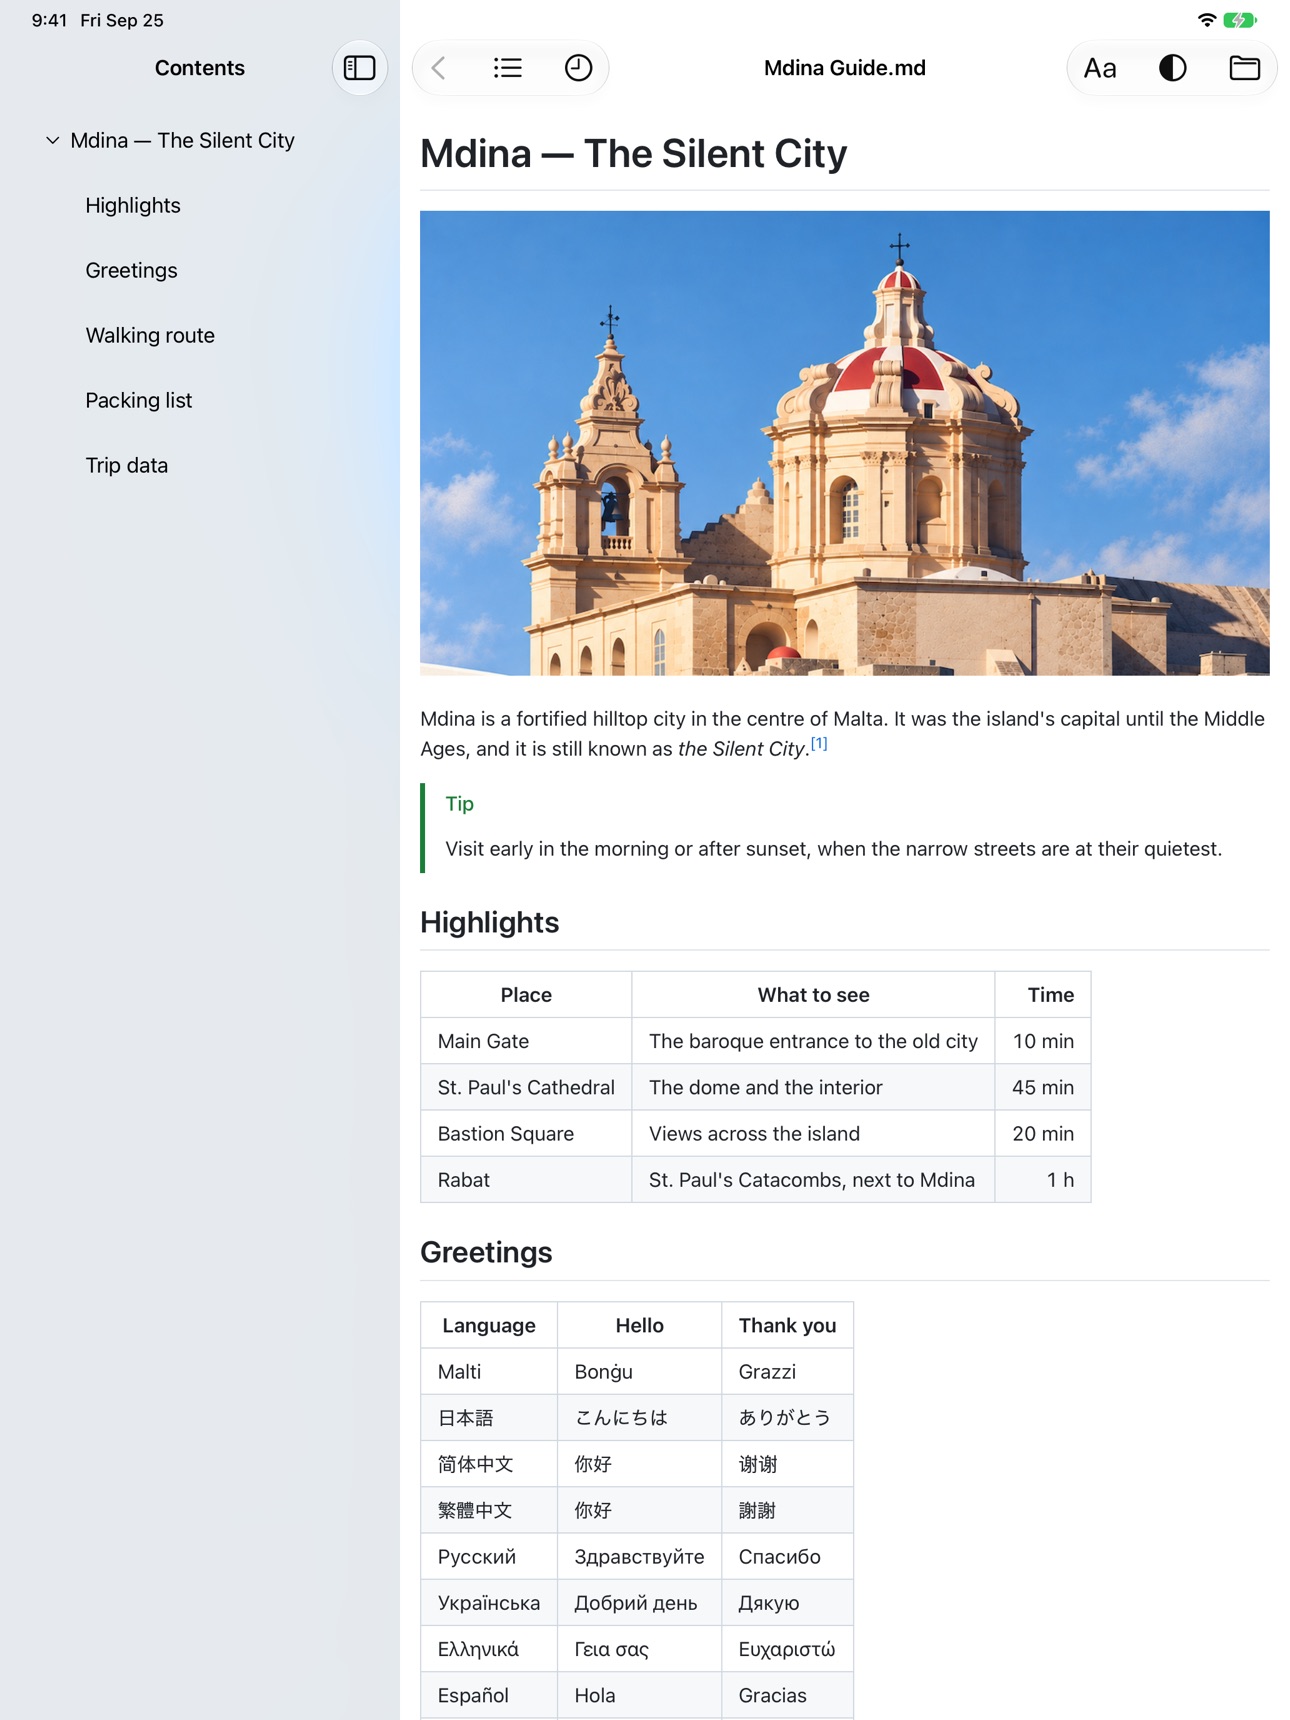Go to the Trip data section
The height and width of the screenshot is (1720, 1290).
(x=127, y=466)
